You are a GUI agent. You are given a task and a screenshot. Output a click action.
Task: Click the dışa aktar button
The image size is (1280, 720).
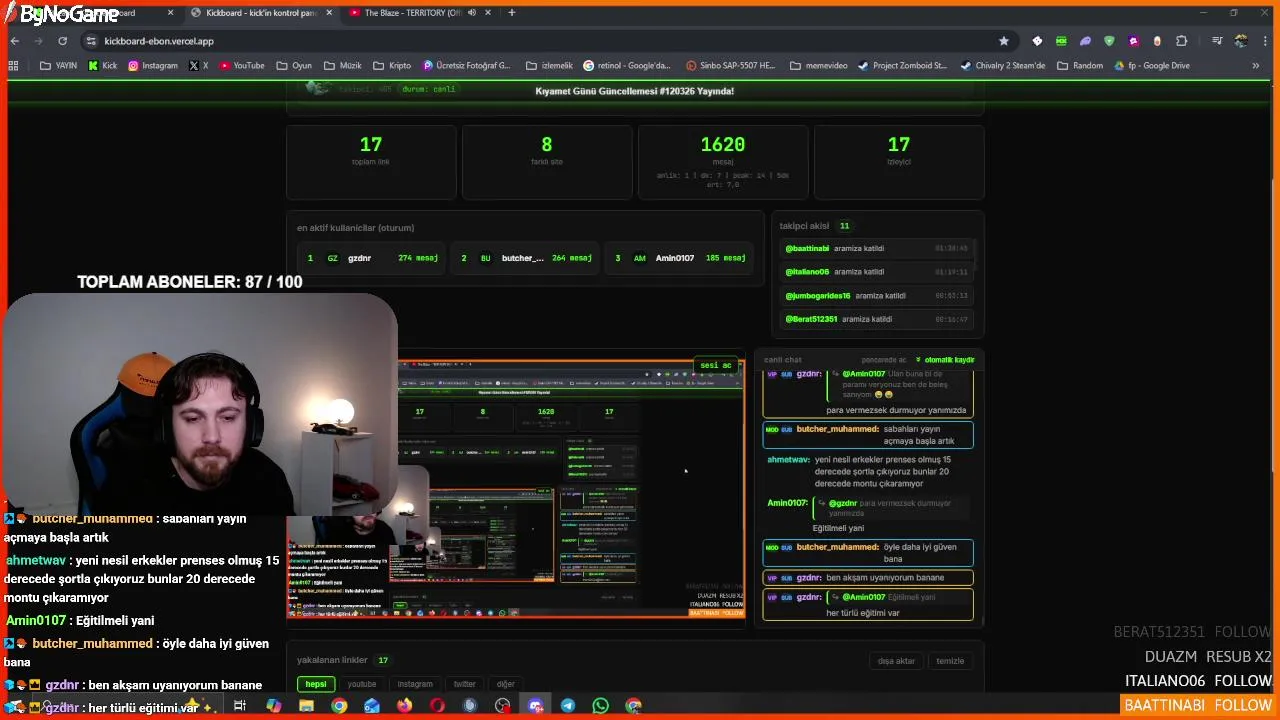[x=896, y=661]
